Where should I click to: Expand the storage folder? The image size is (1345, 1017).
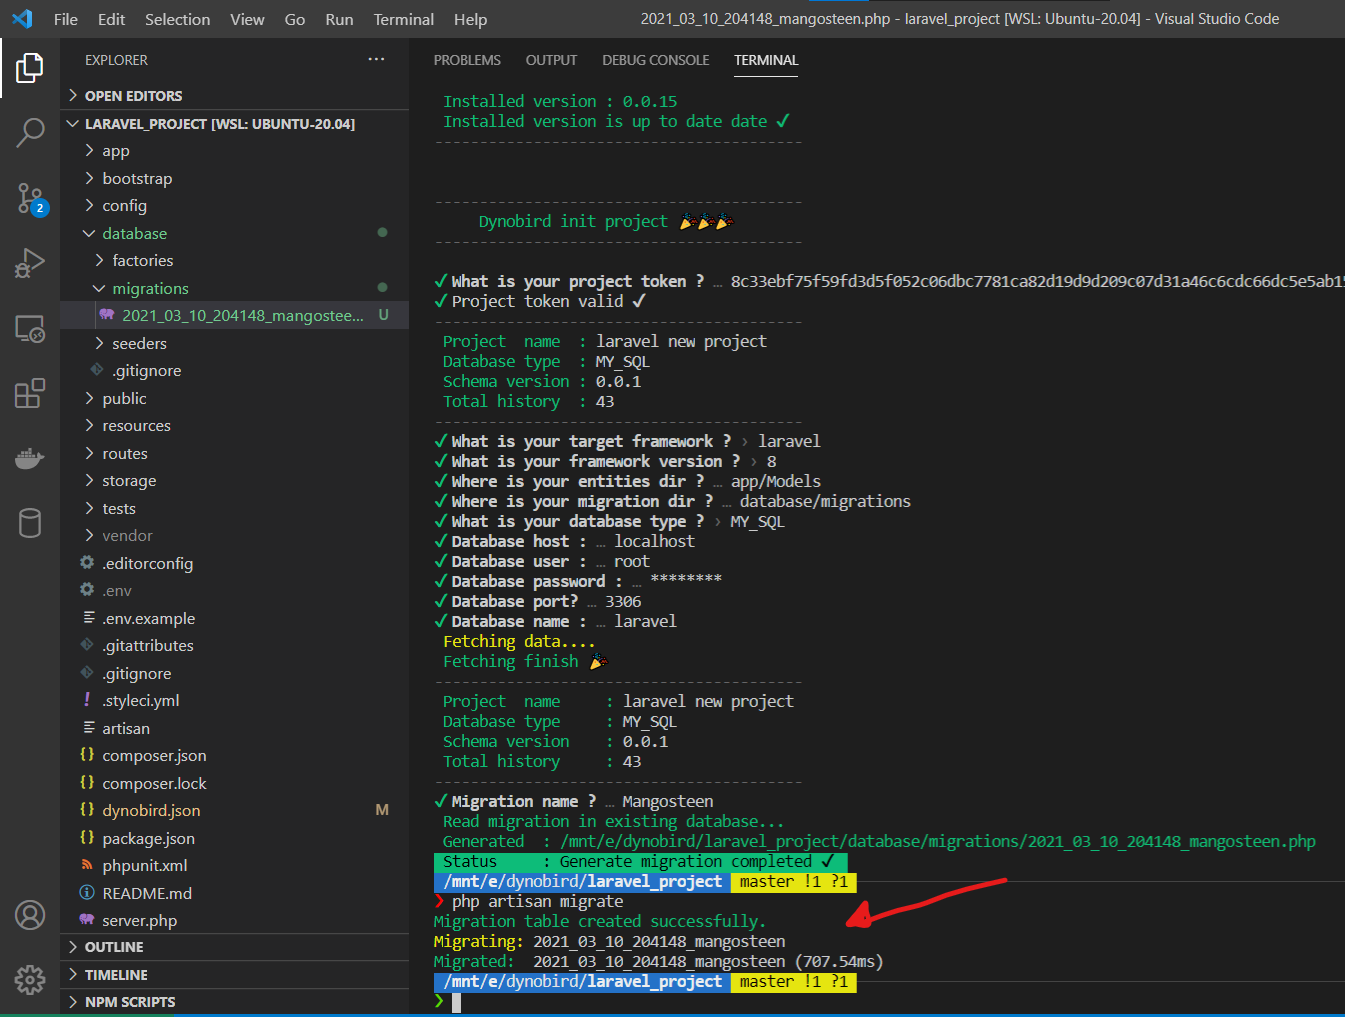pos(234,481)
